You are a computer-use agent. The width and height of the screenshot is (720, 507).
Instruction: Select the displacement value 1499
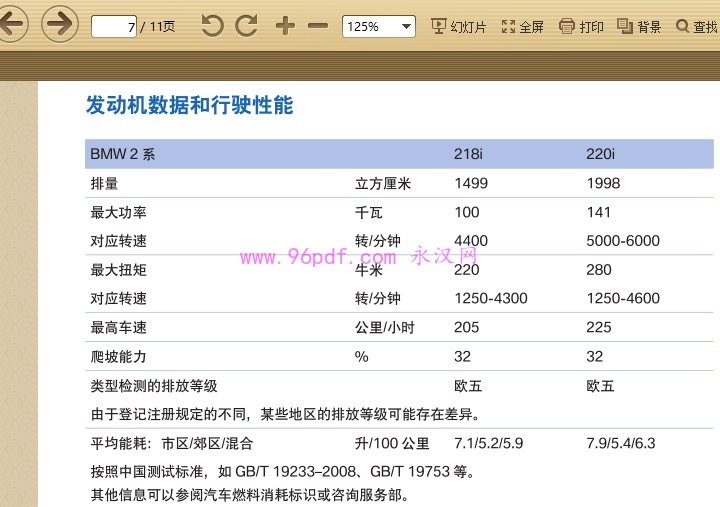click(x=471, y=183)
